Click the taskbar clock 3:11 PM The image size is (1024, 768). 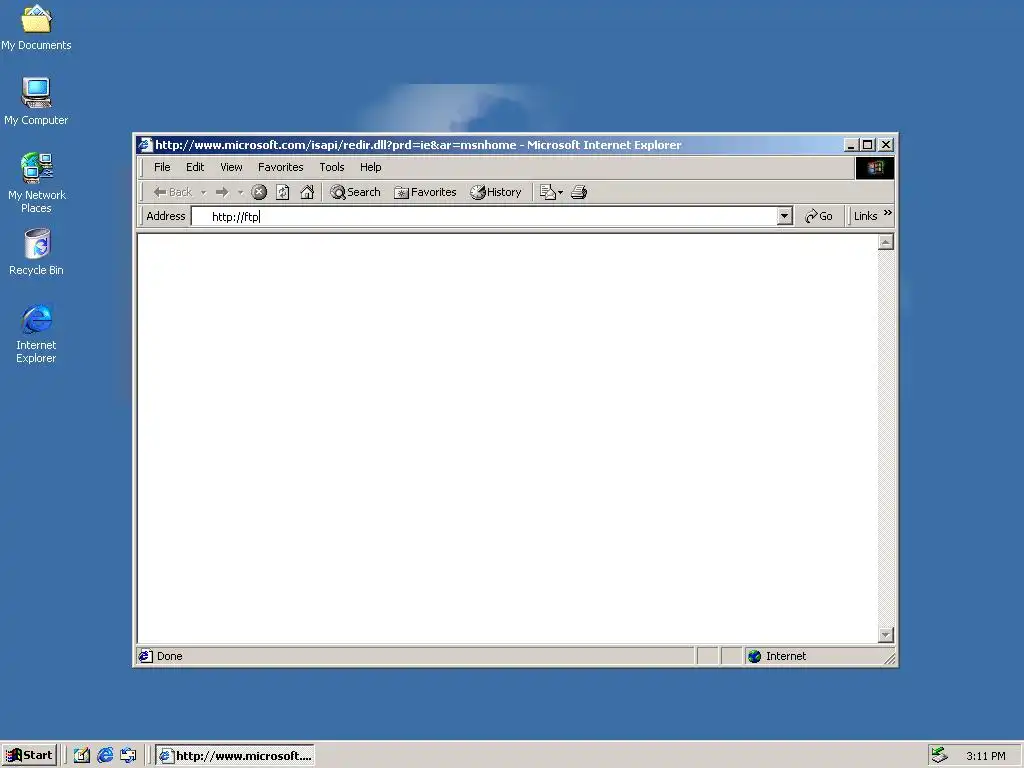(985, 756)
